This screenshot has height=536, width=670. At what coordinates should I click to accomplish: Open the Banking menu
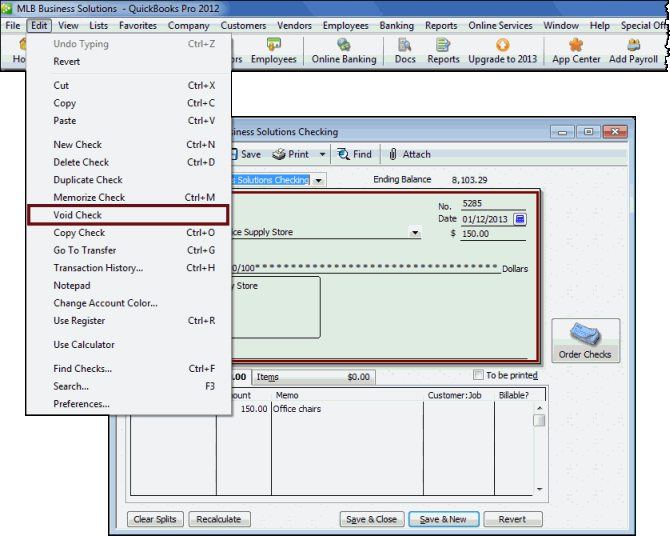[397, 26]
